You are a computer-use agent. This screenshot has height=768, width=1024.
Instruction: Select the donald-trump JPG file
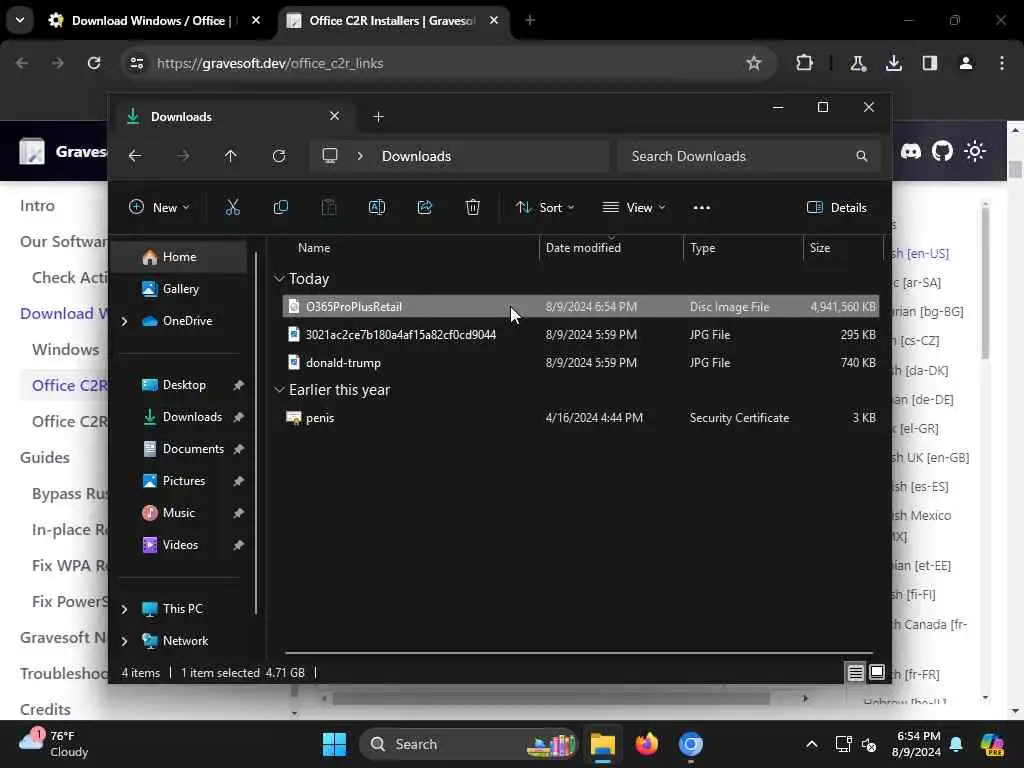[x=580, y=362]
